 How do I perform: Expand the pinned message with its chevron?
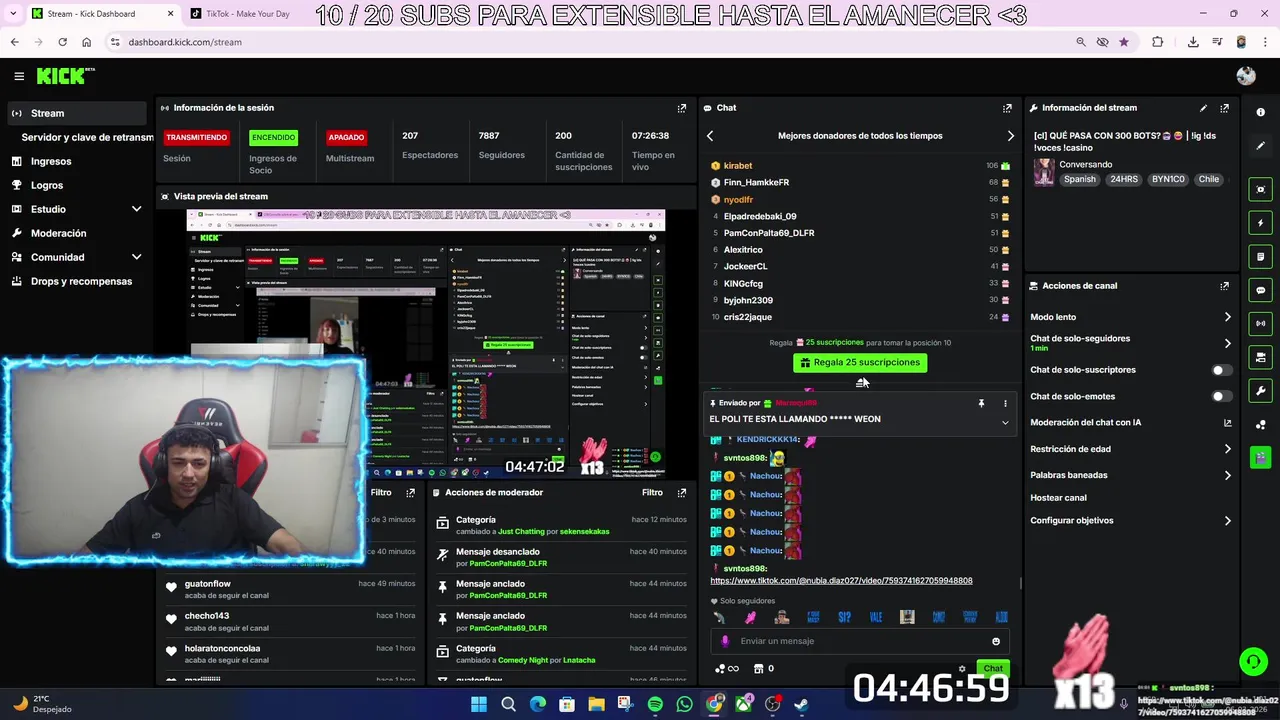click(1005, 422)
